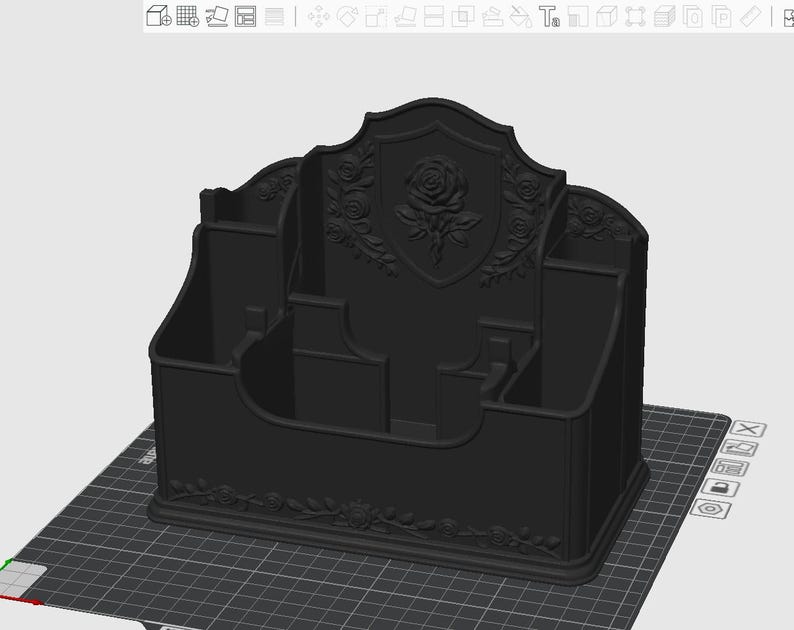Image resolution: width=794 pixels, height=630 pixels.
Task: Arrange all objects with the toolbar layout icon
Action: (246, 16)
